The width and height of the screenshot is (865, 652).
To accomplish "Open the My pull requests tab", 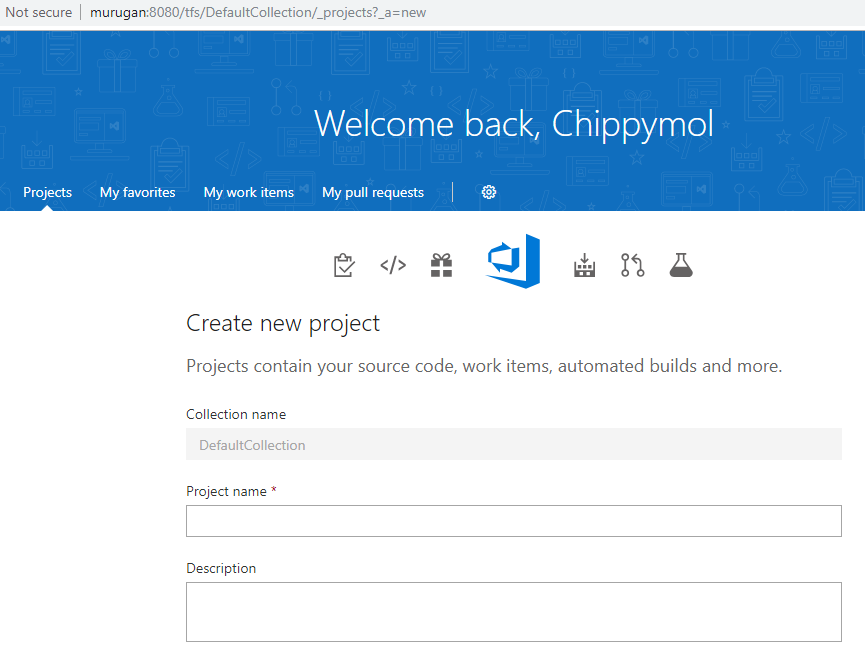I will click(x=373, y=193).
